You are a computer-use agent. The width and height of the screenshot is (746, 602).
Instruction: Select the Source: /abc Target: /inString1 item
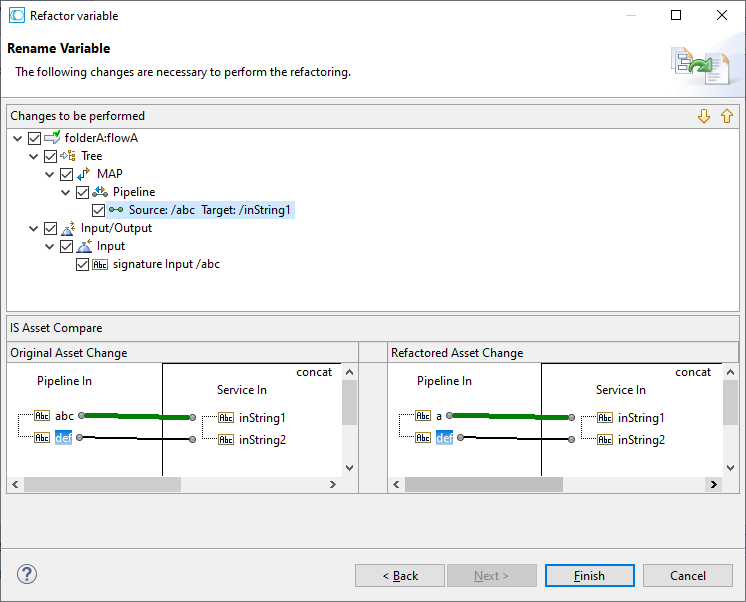pos(212,210)
